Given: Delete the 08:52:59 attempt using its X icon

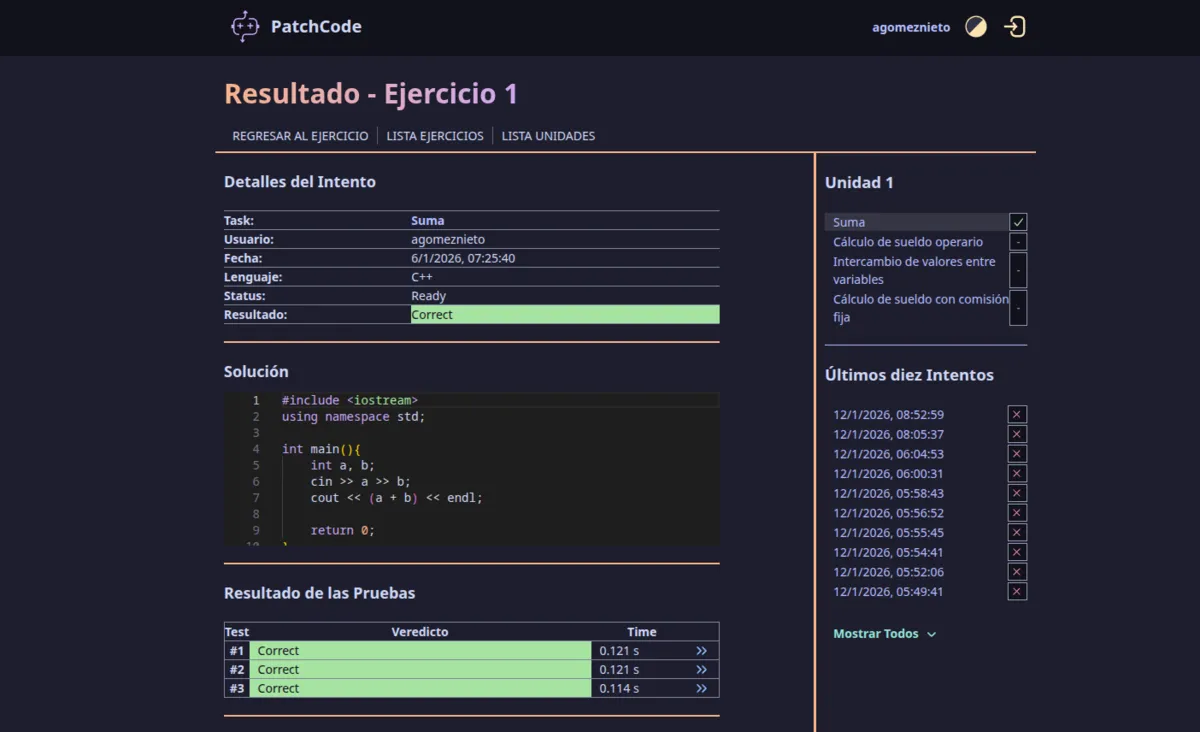Looking at the screenshot, I should pyautogui.click(x=1016, y=414).
